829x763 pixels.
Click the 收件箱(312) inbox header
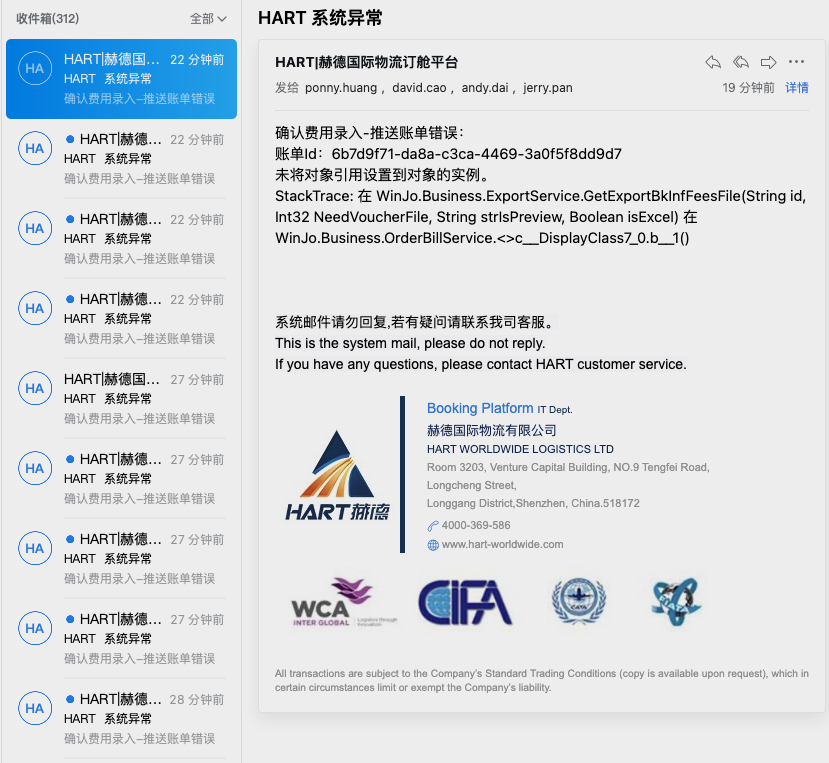tap(48, 19)
